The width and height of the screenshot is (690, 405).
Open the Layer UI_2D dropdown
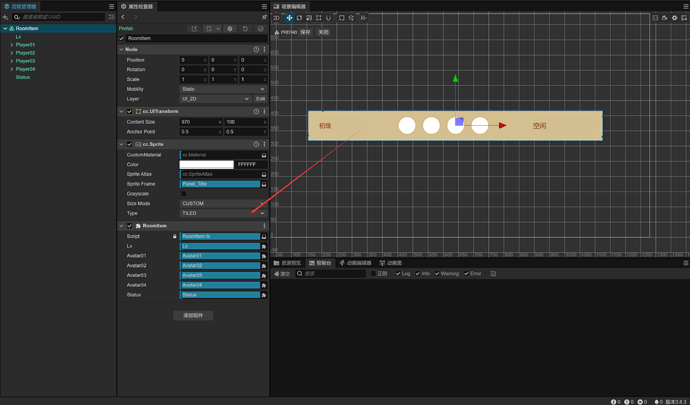[x=216, y=99]
